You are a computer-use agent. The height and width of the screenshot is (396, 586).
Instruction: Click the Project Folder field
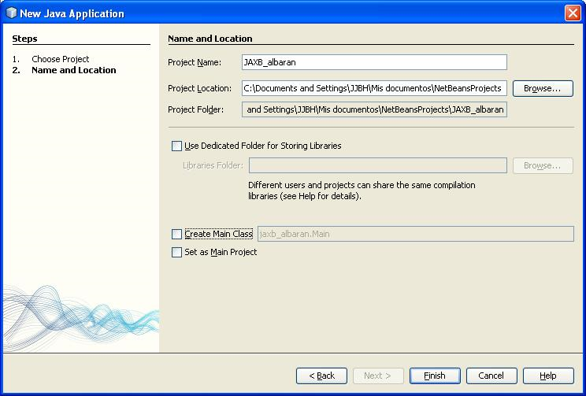[x=374, y=109]
